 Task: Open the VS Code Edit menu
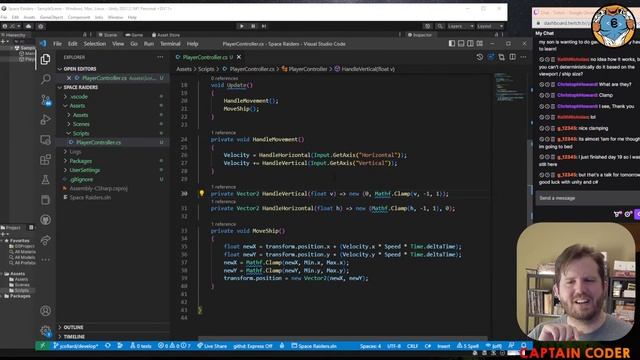pyautogui.click(x=73, y=44)
